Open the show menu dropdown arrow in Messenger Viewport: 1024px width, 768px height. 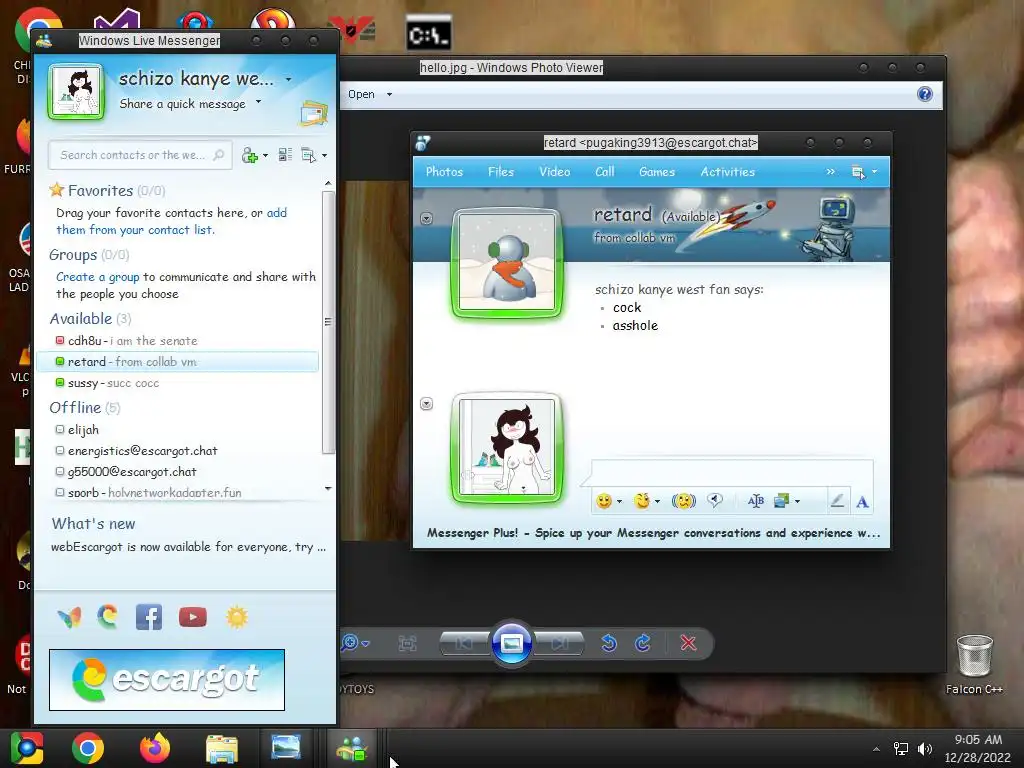pyautogui.click(x=325, y=155)
